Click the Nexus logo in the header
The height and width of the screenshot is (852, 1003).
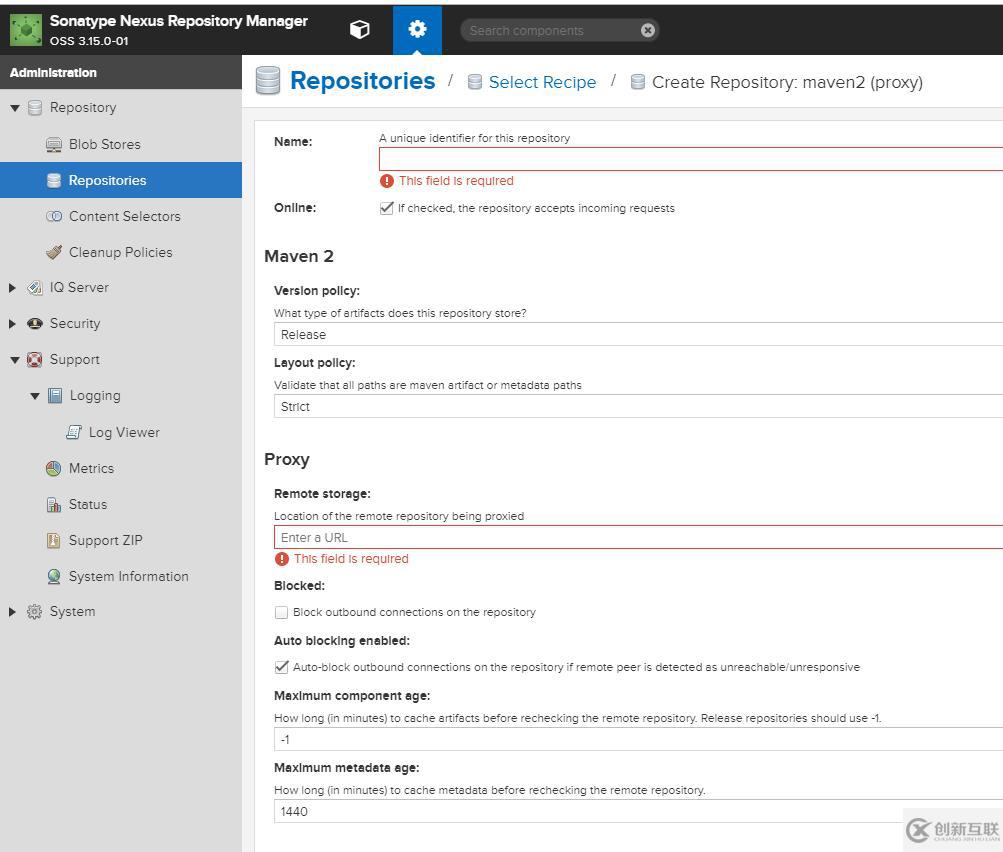click(x=26, y=30)
